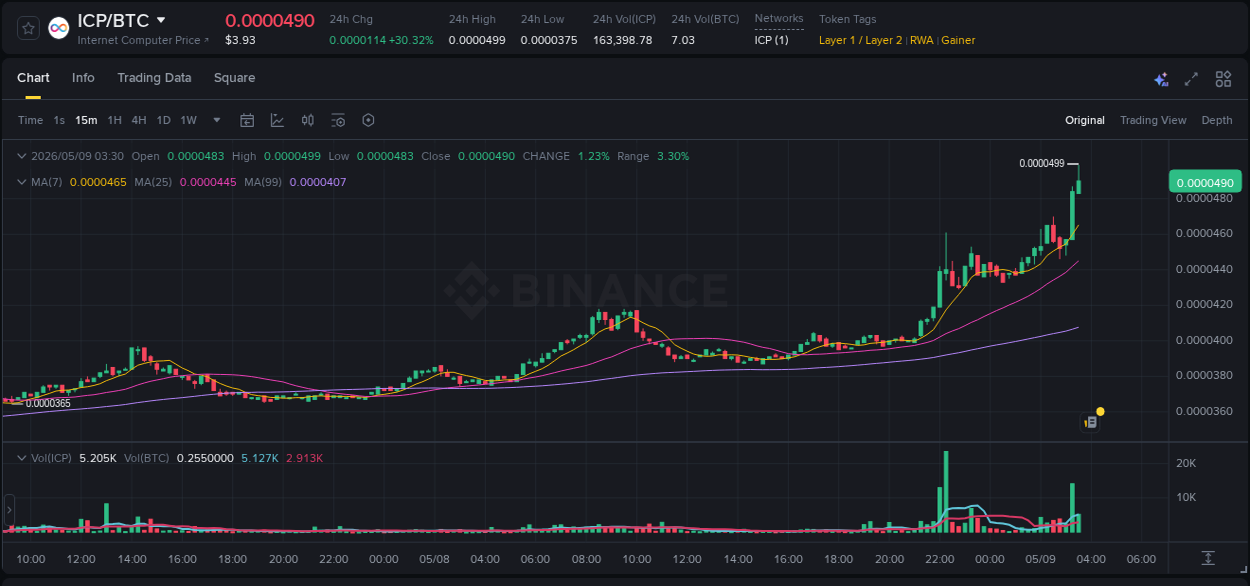The image size is (1250, 586).
Task: Click the RWA token tag
Action: 921,40
